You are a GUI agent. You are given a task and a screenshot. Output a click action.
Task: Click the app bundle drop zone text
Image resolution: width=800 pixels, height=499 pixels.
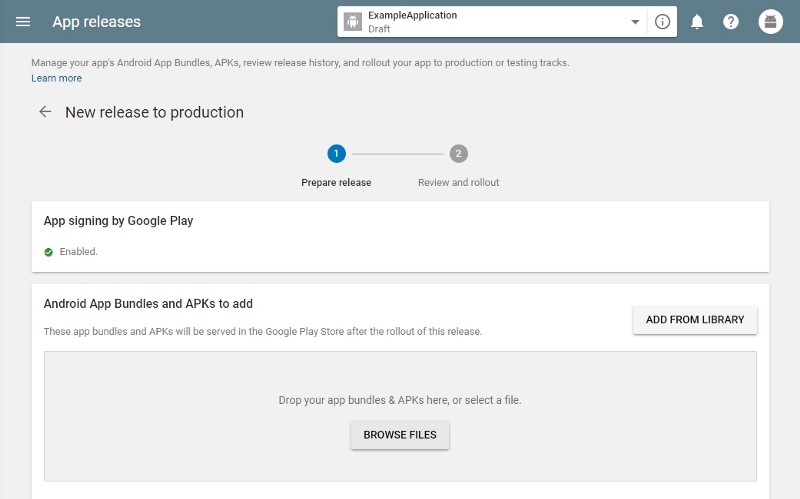pos(400,400)
